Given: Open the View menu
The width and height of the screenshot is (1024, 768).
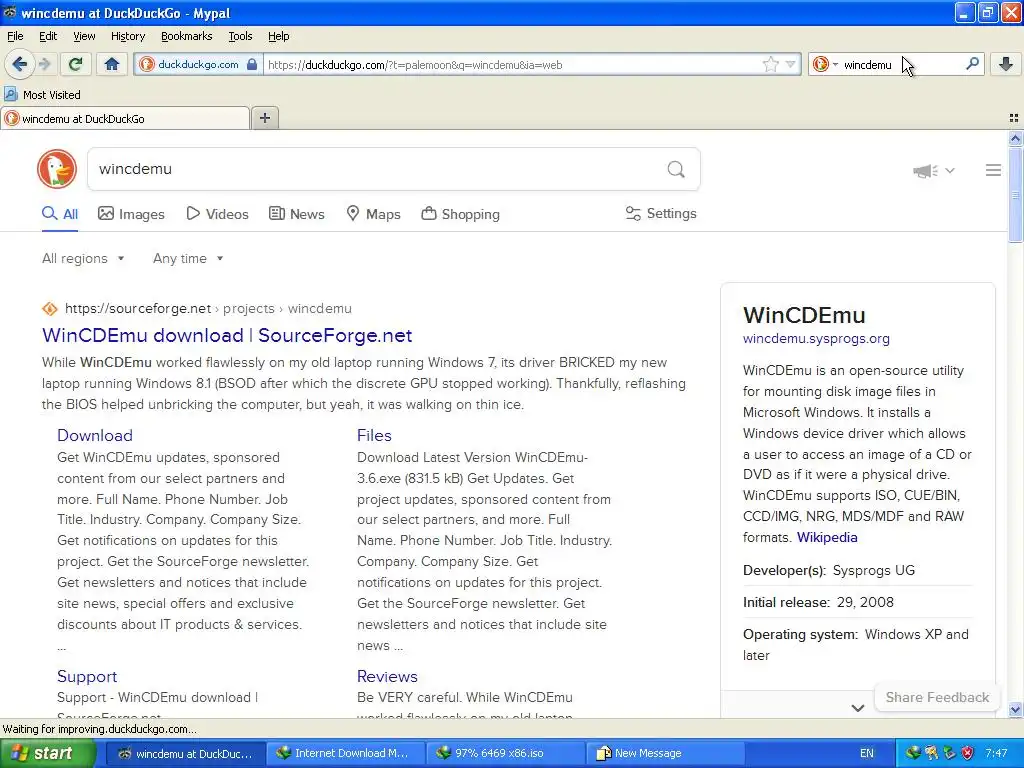Looking at the screenshot, I should (84, 36).
